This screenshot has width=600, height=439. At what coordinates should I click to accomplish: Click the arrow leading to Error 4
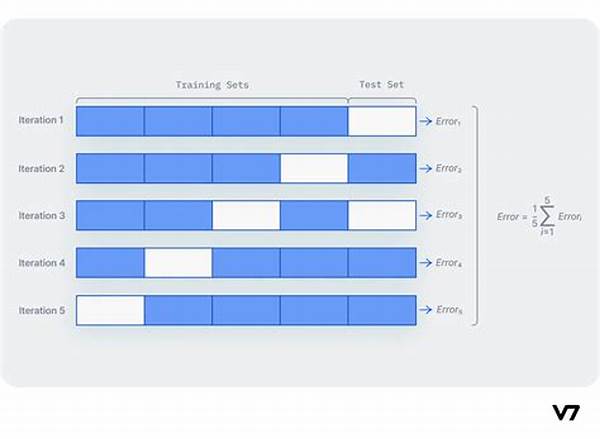pyautogui.click(x=426, y=263)
